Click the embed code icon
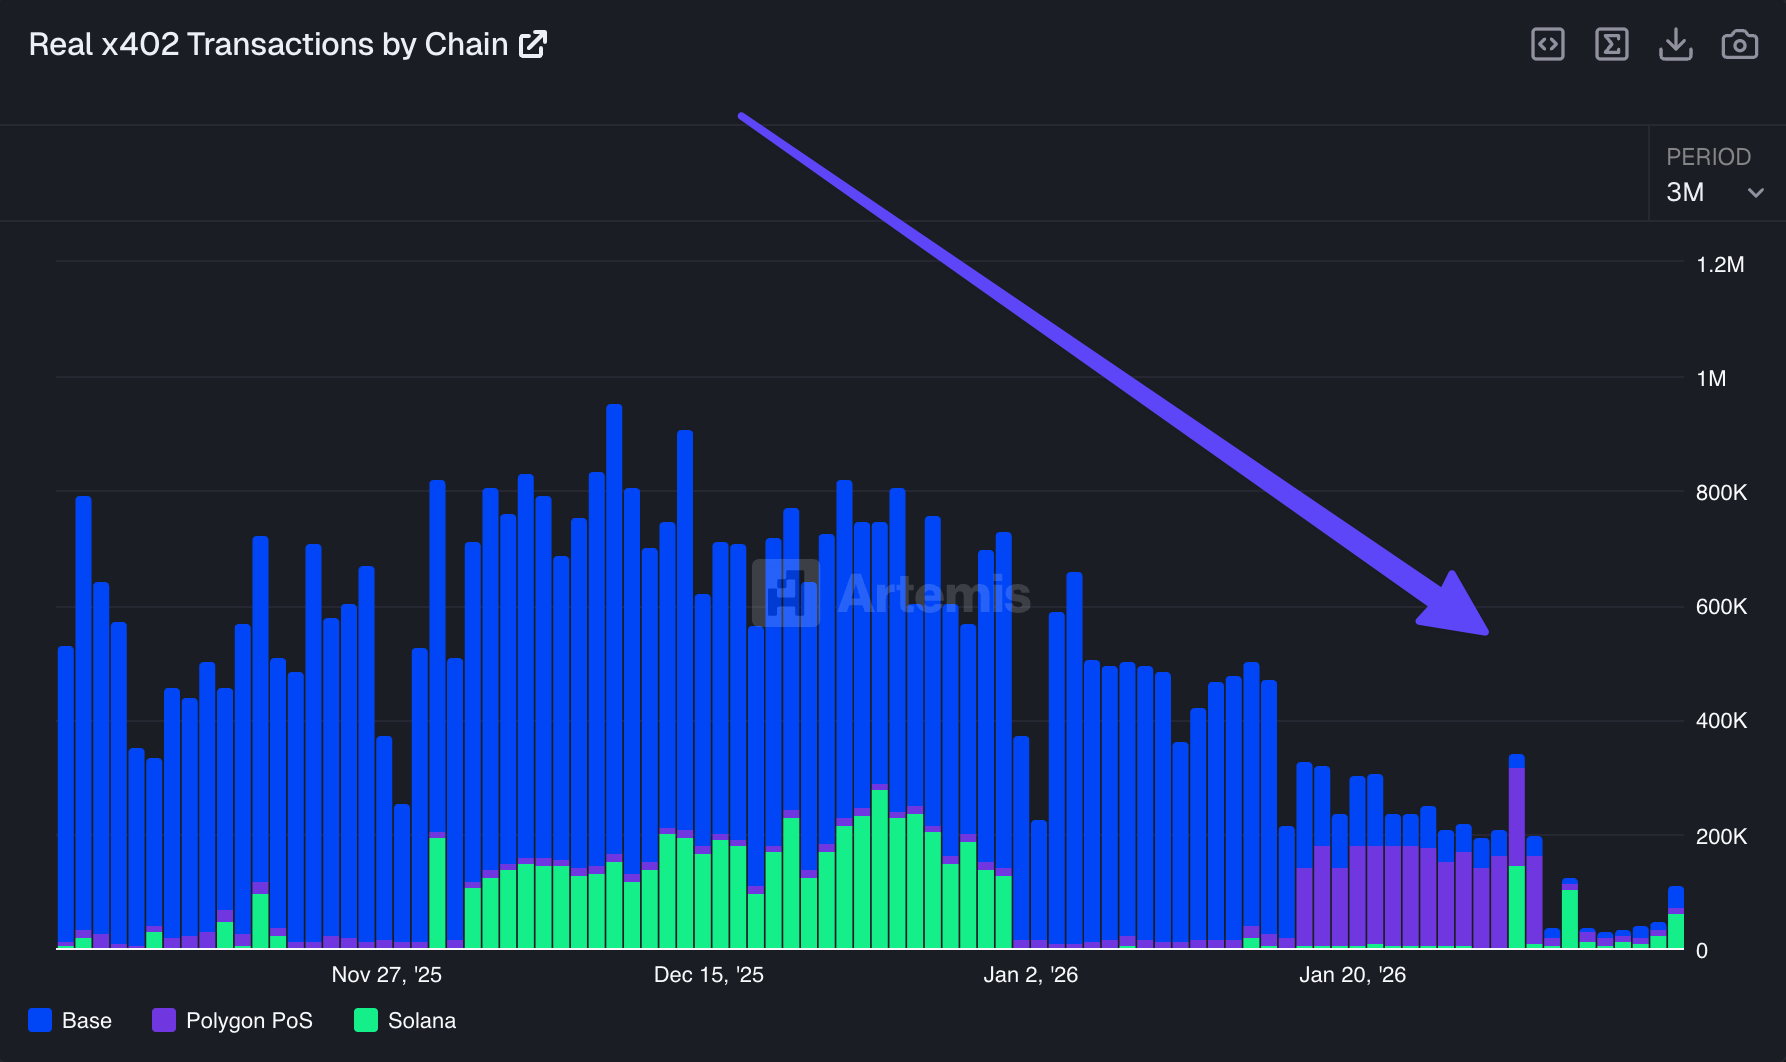Image resolution: width=1786 pixels, height=1062 pixels. point(1547,44)
